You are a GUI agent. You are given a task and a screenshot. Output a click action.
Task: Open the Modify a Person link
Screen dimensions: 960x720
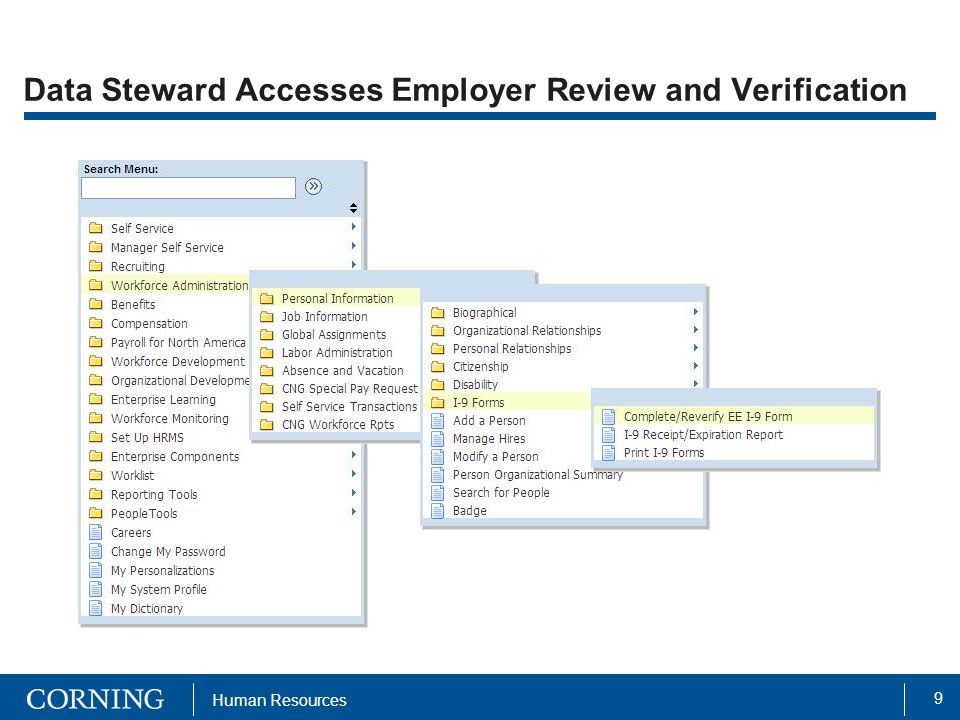(495, 457)
